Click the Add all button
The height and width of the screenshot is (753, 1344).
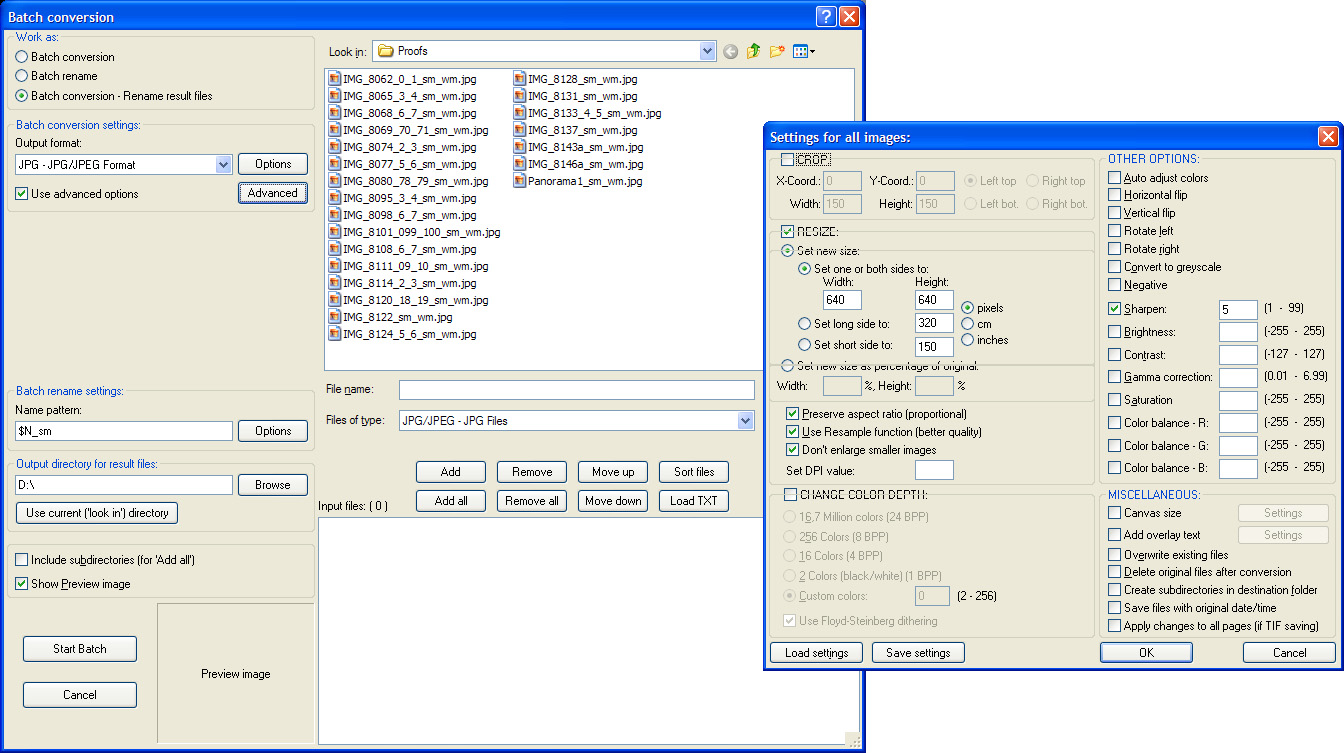tap(451, 501)
